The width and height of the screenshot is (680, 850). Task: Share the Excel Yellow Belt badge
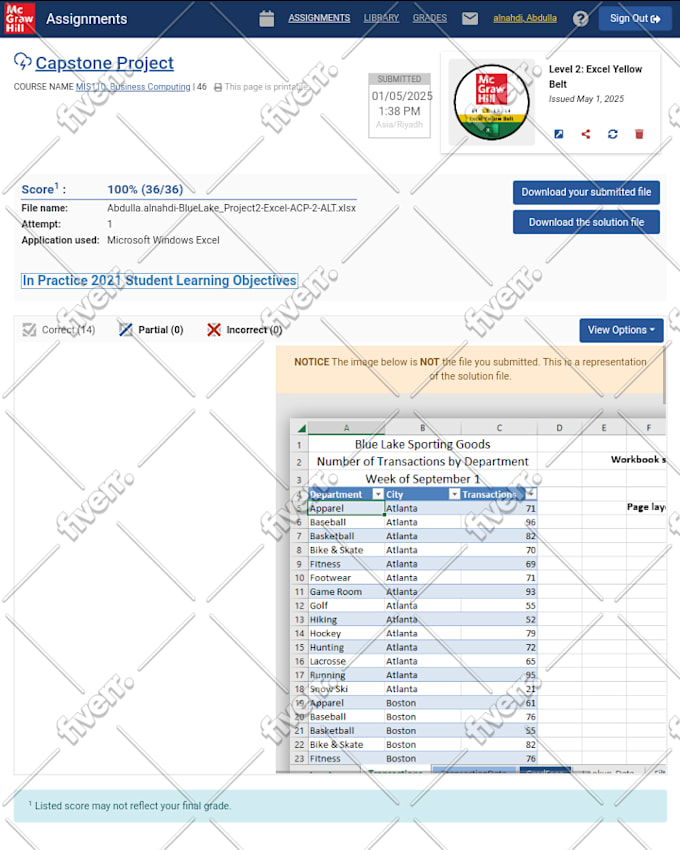click(x=586, y=134)
